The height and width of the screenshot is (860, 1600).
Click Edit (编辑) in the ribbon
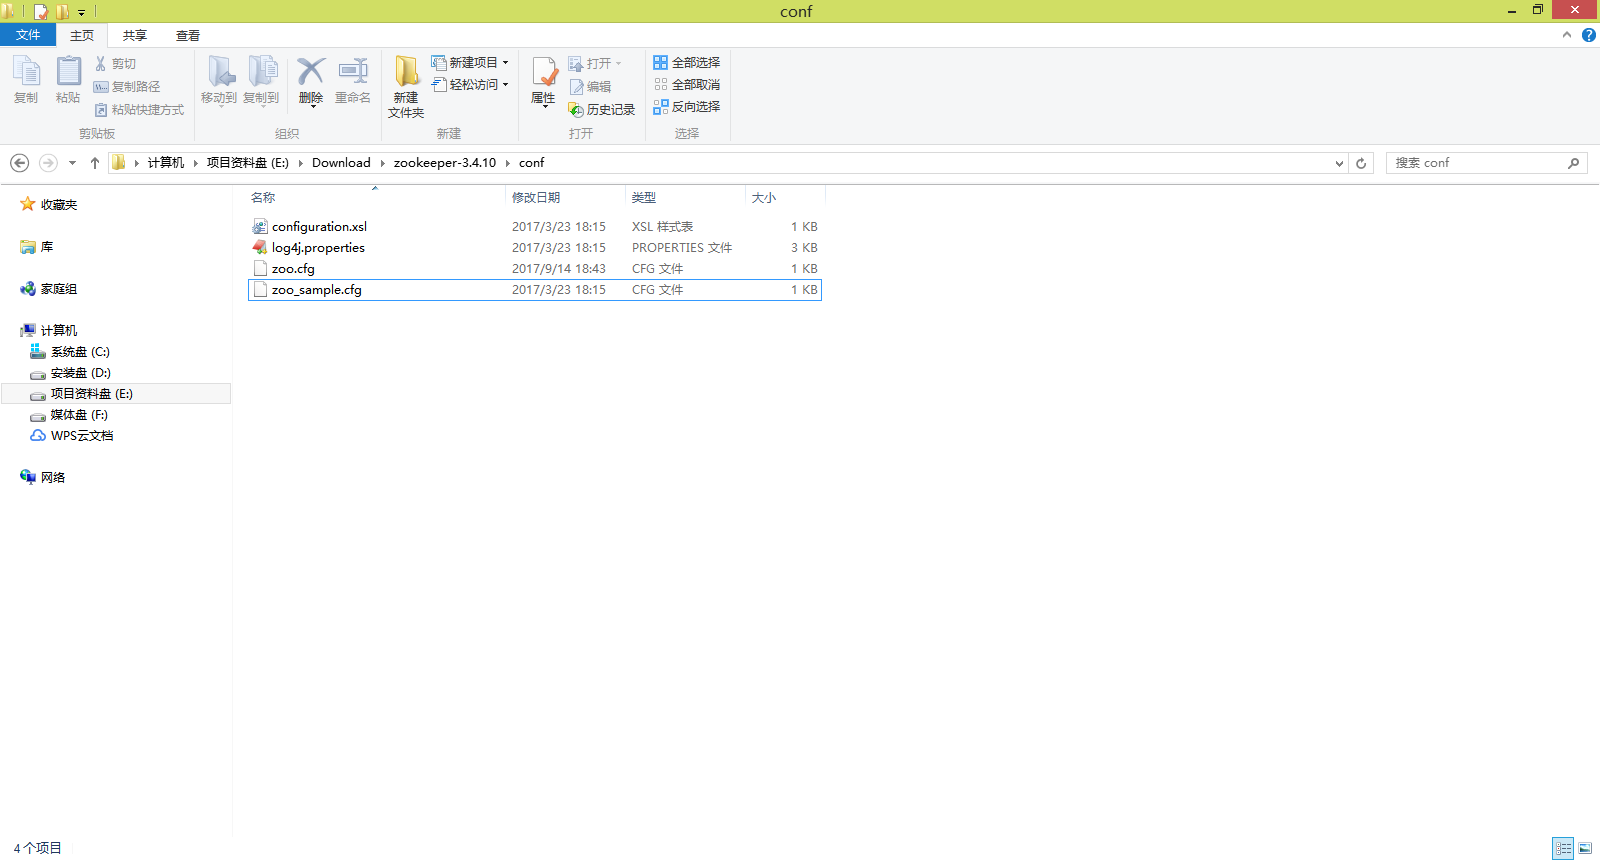pyautogui.click(x=590, y=86)
